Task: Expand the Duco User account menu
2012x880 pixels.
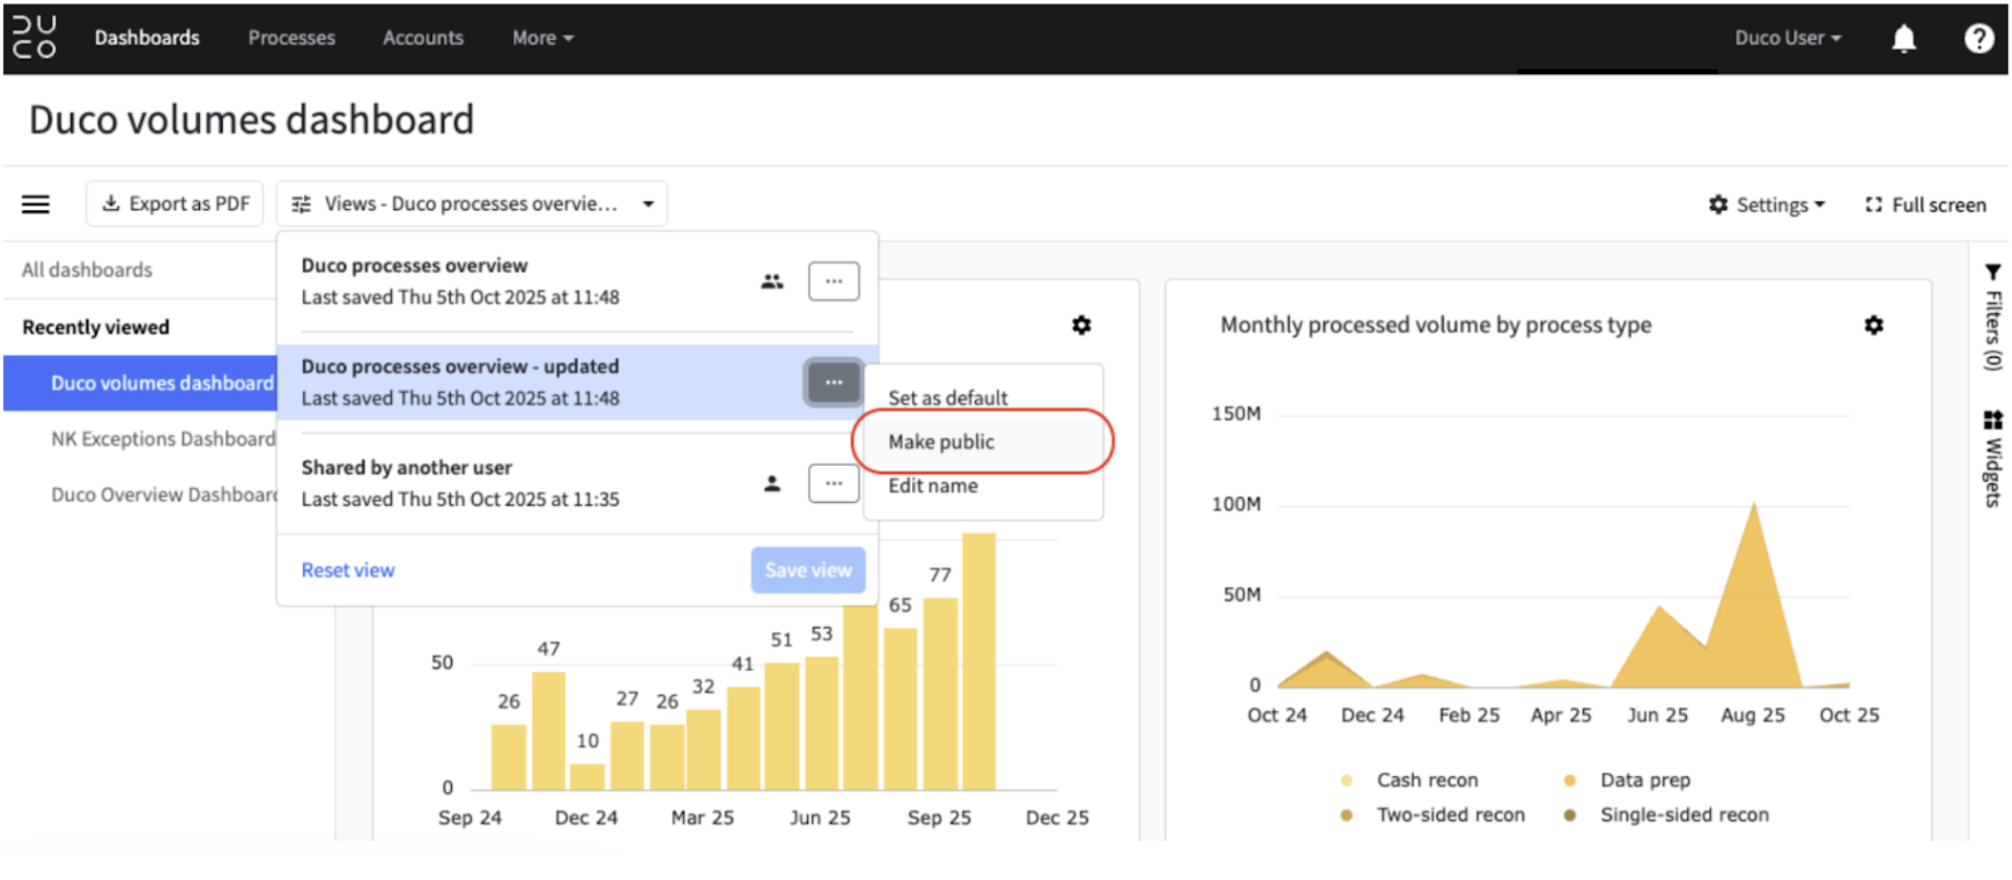Action: tap(1788, 38)
